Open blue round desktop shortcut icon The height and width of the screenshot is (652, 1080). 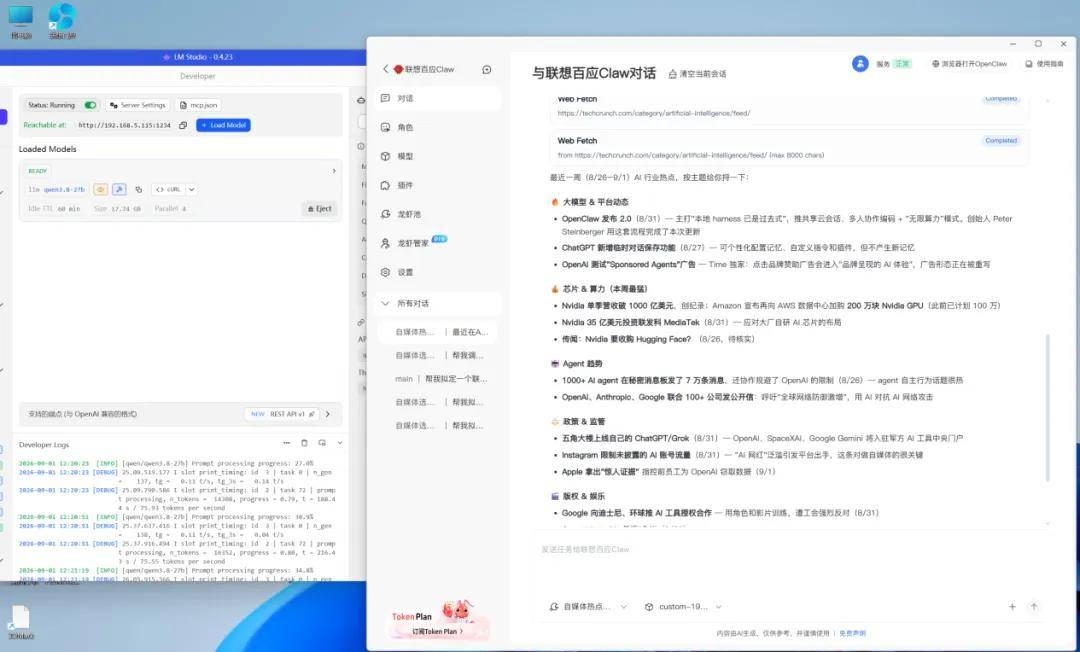click(x=62, y=21)
